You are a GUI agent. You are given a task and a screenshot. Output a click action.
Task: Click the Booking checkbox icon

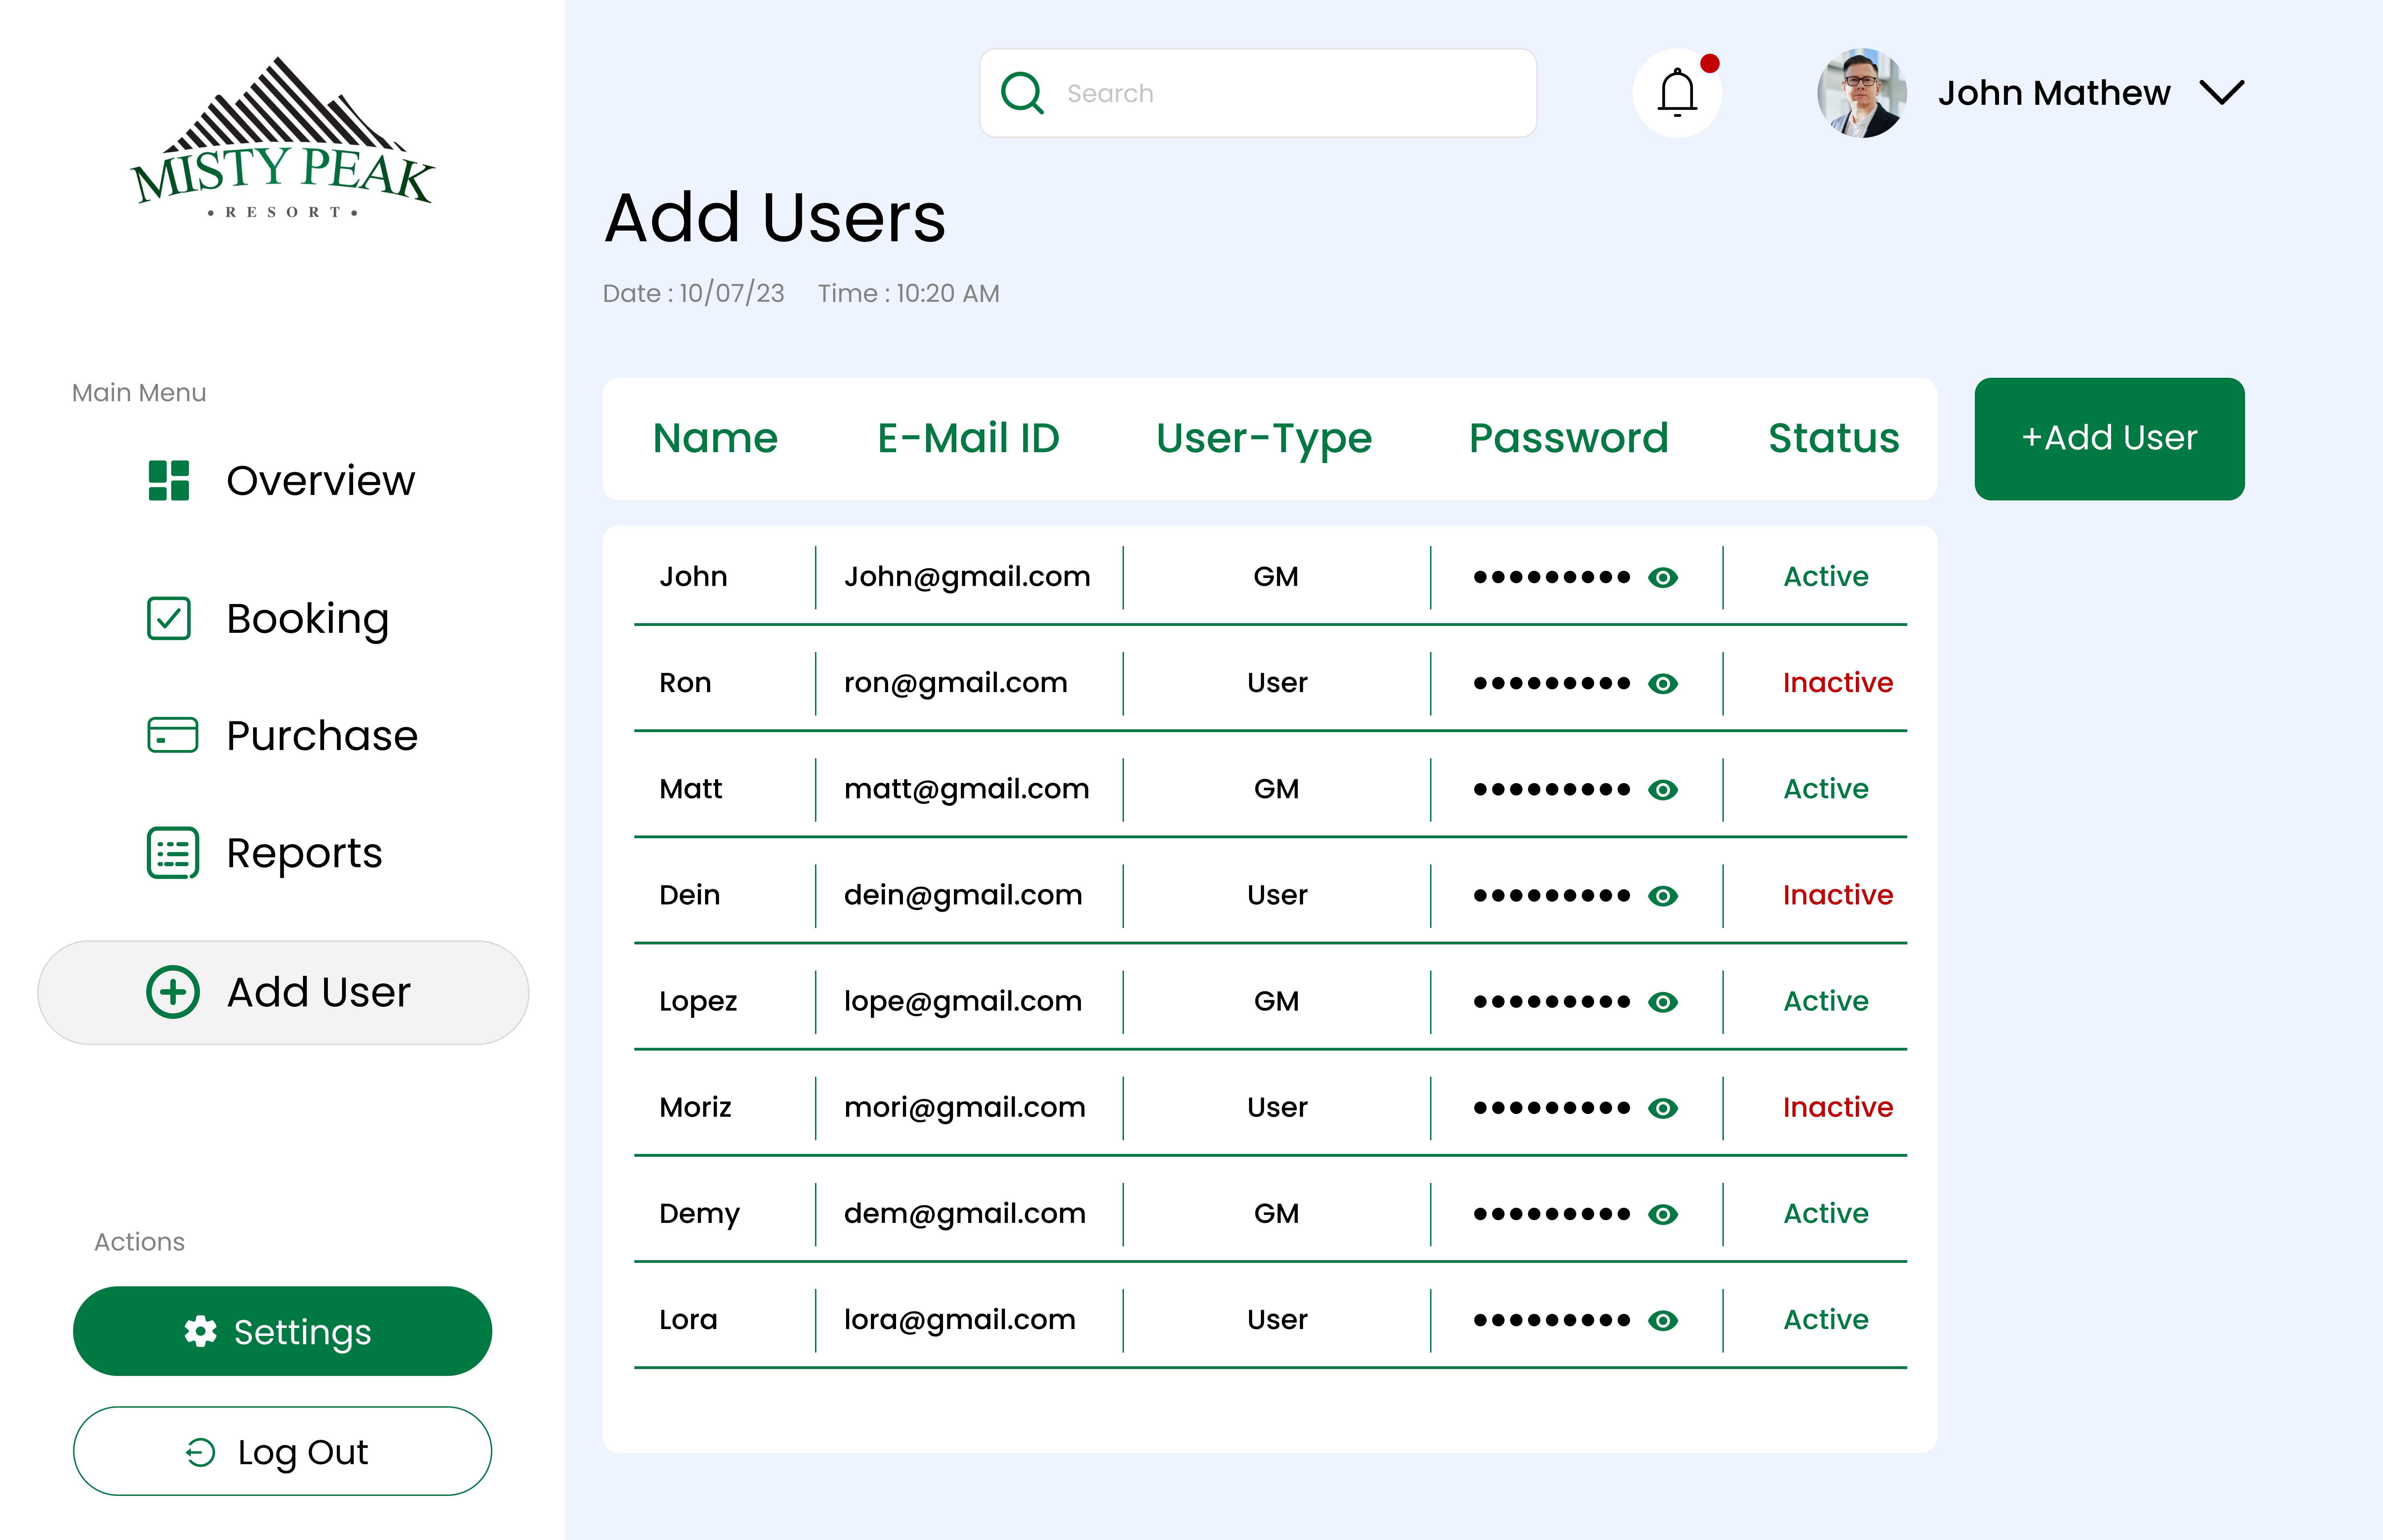click(168, 618)
